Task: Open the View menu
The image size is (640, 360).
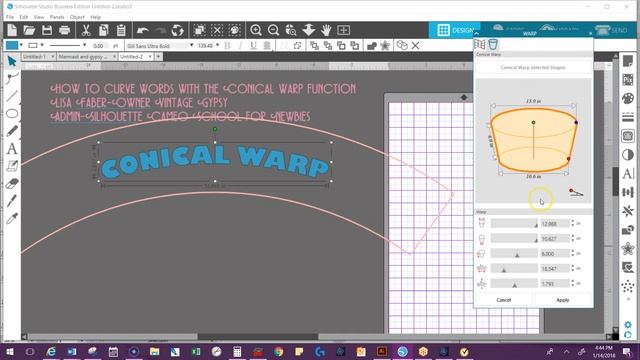Action: (x=39, y=17)
